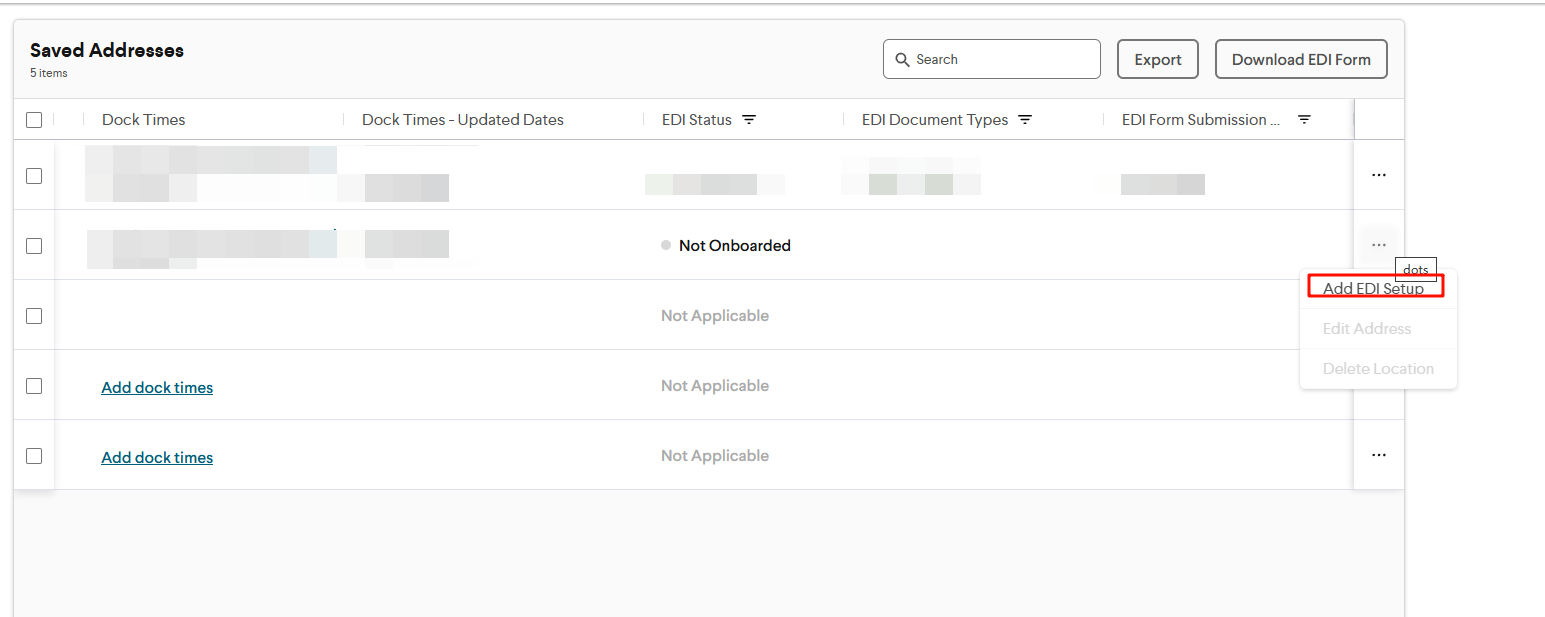Viewport: 1545px width, 617px height.
Task: Check the last row's checkbox
Action: 34,456
